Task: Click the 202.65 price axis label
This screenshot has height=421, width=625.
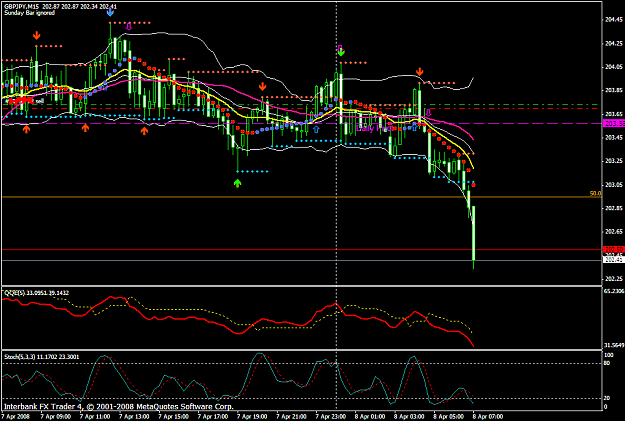Action: (614, 231)
